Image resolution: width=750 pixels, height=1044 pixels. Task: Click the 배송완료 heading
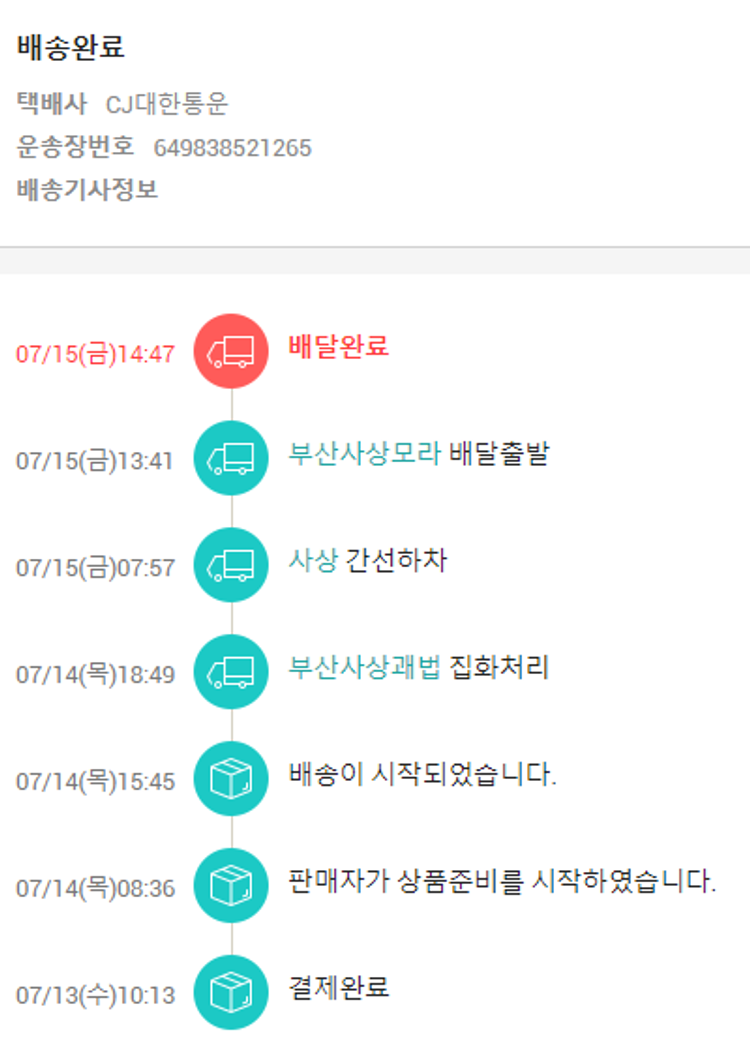click(71, 48)
